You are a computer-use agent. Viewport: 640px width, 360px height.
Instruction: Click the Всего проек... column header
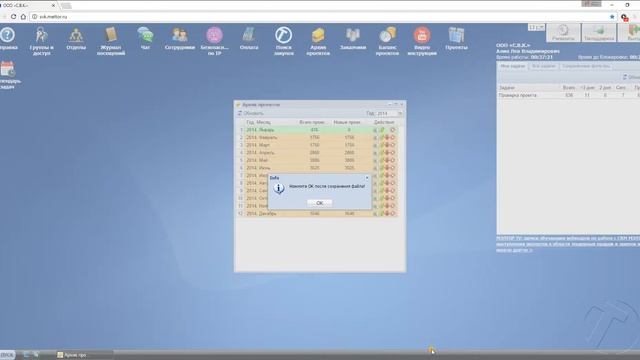pos(312,122)
